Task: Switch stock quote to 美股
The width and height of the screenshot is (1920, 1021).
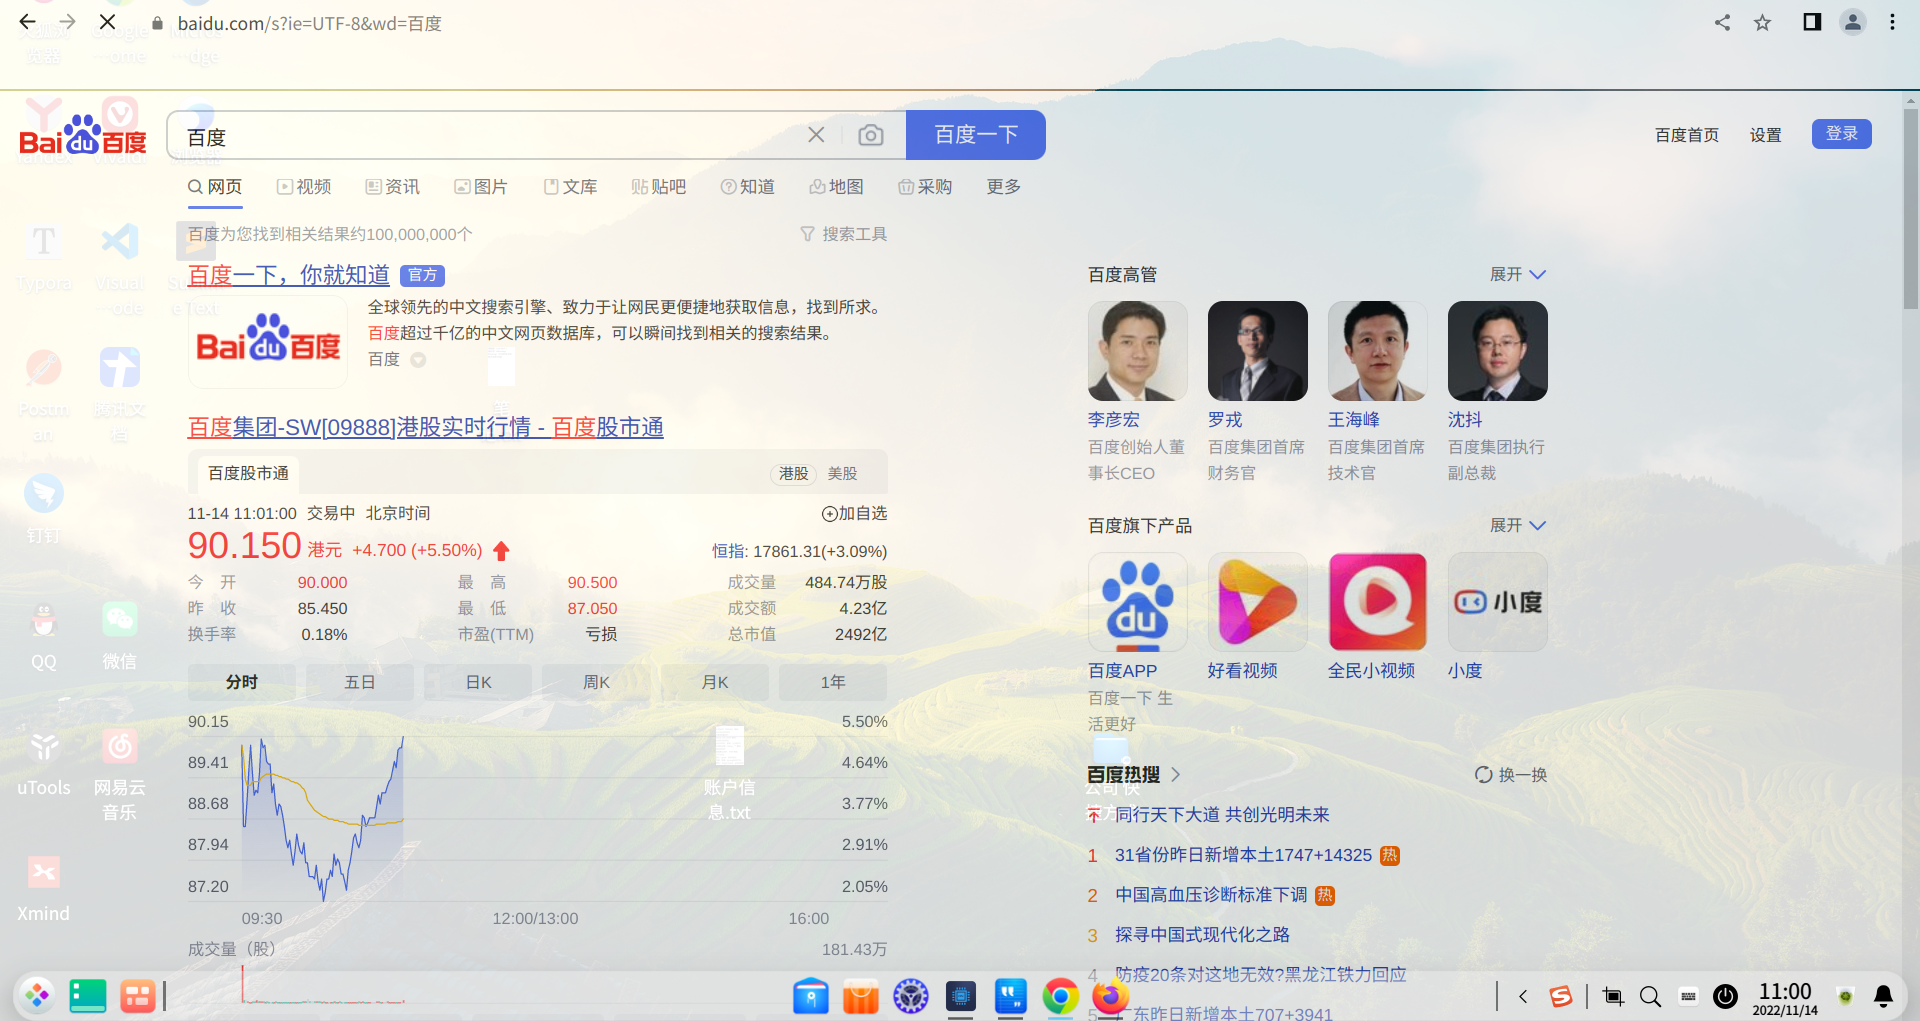Action: click(x=843, y=474)
